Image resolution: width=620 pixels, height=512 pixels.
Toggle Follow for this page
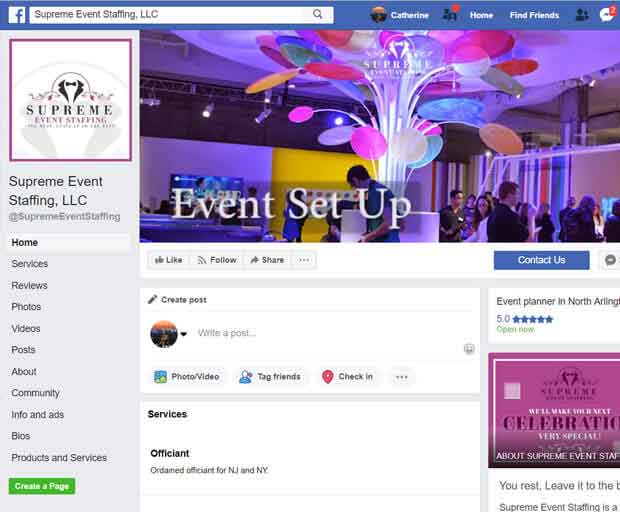click(x=217, y=260)
